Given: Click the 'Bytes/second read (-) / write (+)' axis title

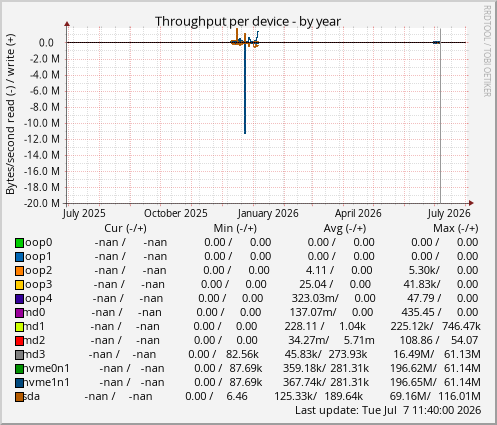Looking at the screenshot, I should (10, 114).
